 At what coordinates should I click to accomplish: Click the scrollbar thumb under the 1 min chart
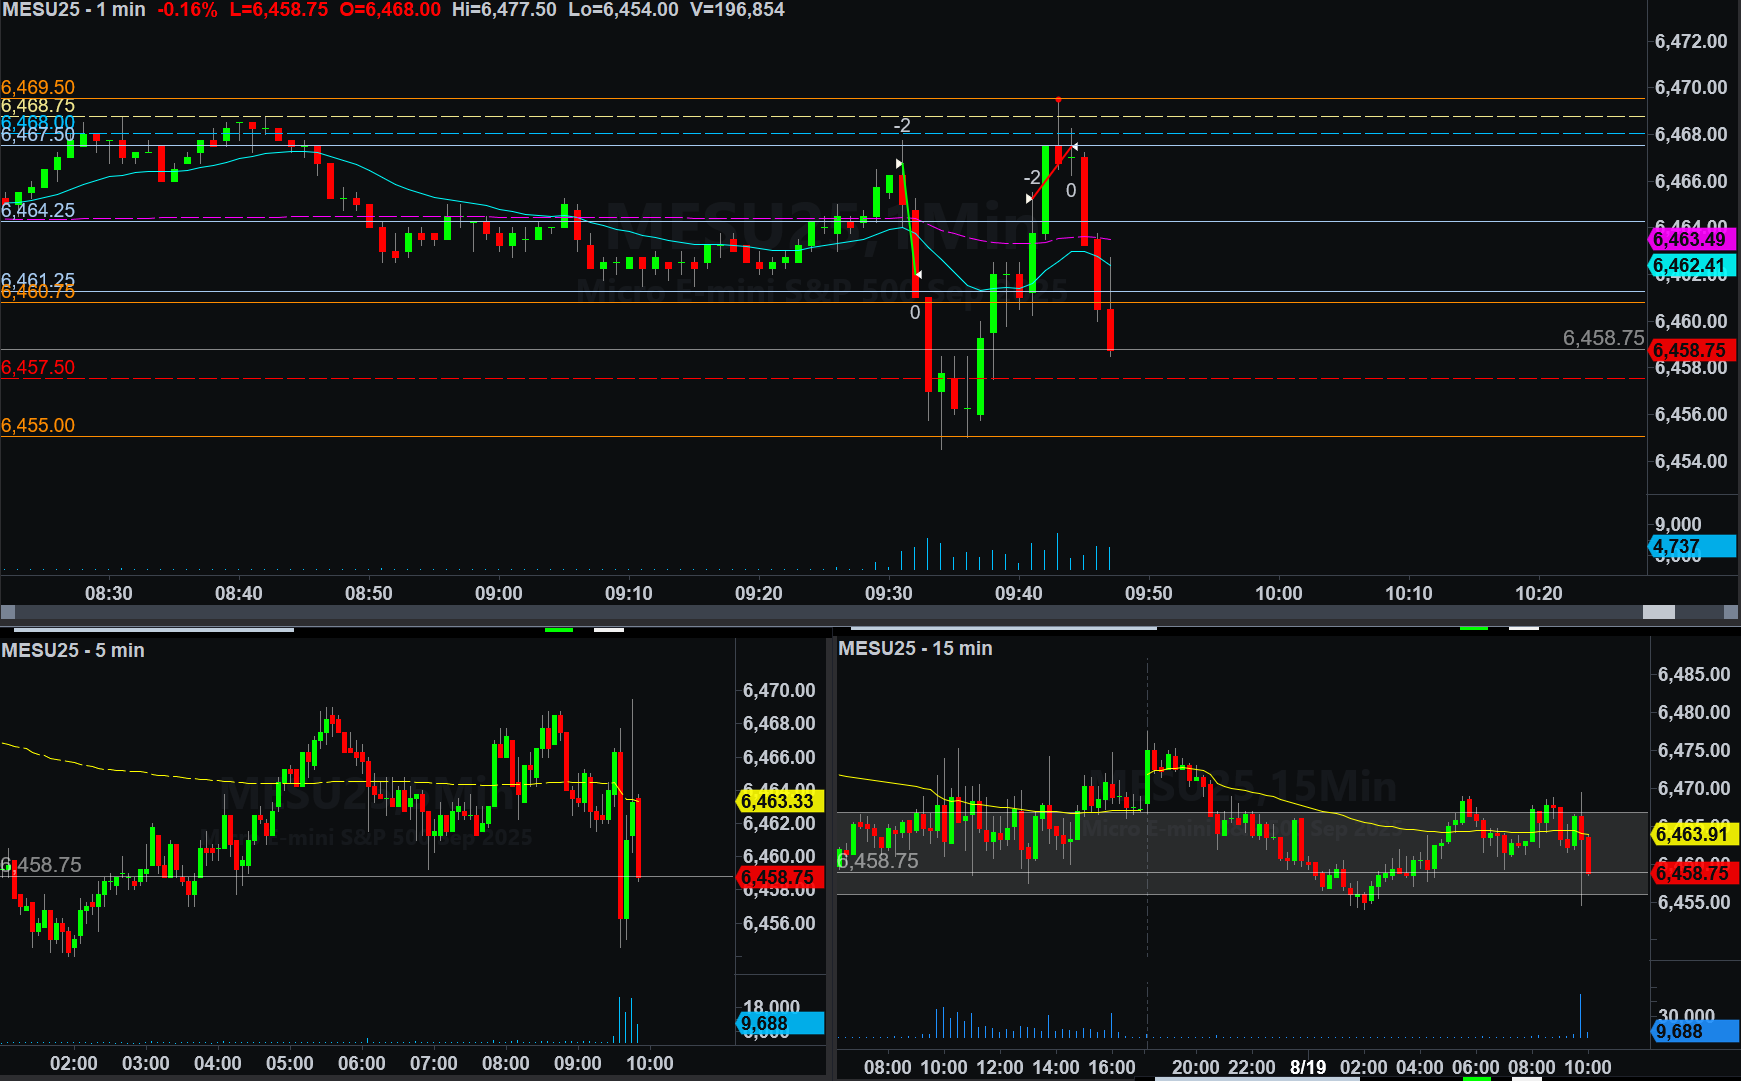1658,612
